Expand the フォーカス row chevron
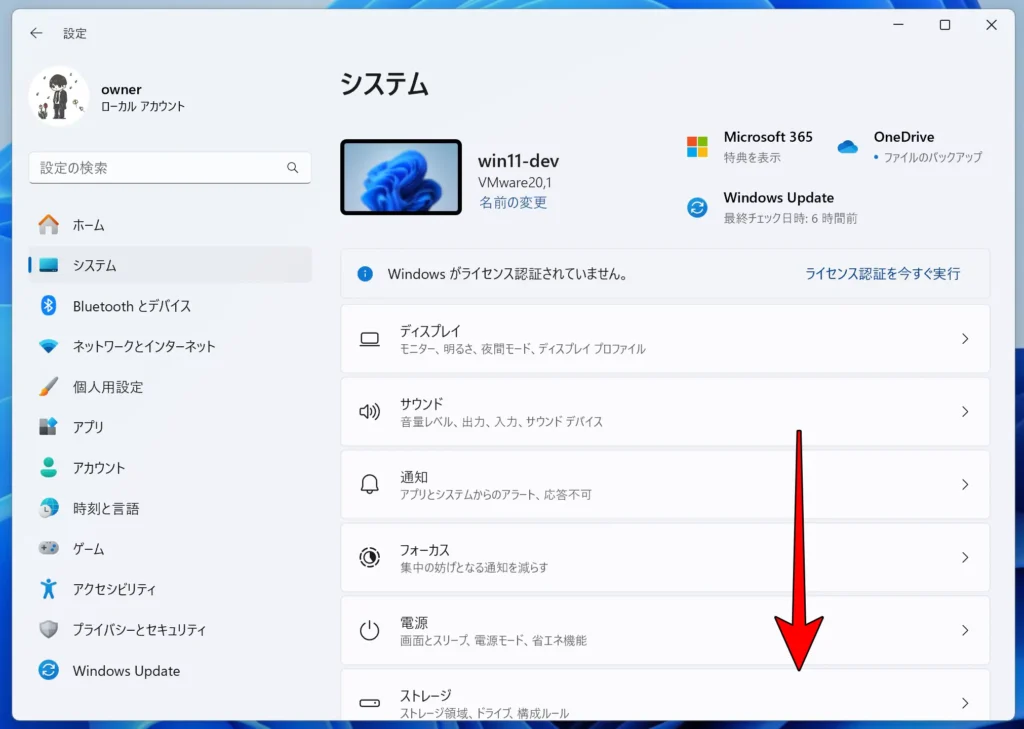The height and width of the screenshot is (729, 1024). [965, 558]
